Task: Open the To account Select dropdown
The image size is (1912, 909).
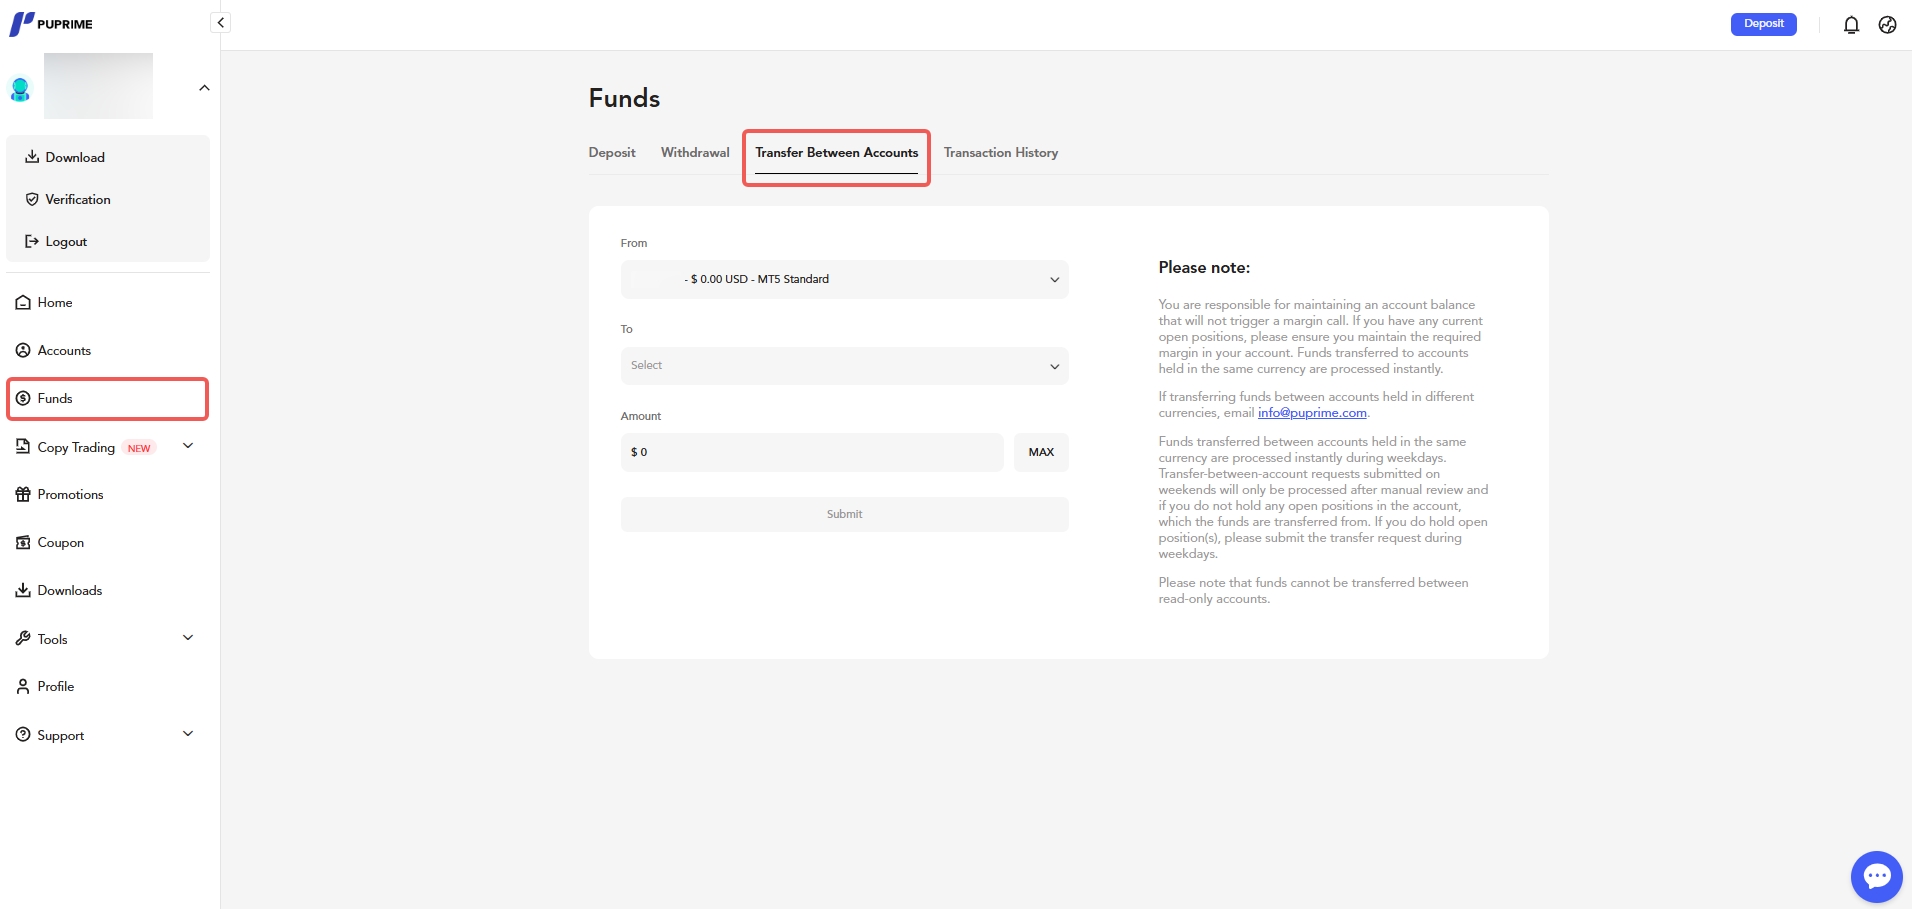Action: (x=844, y=366)
